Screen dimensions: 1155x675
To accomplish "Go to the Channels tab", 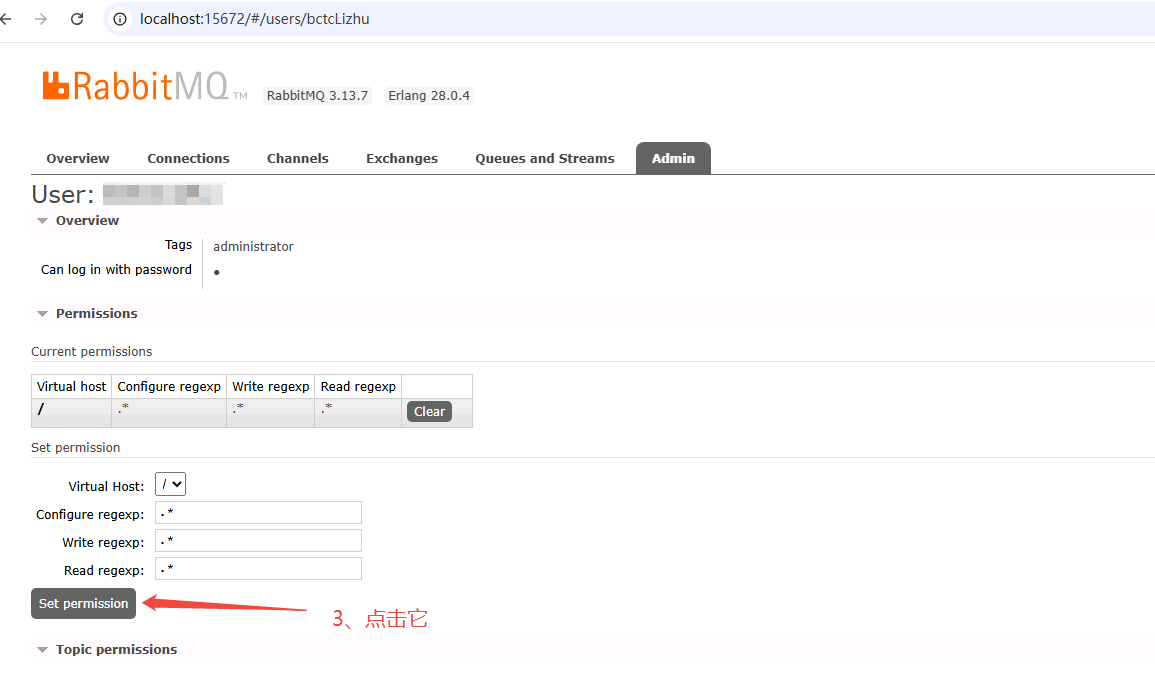I will point(298,158).
